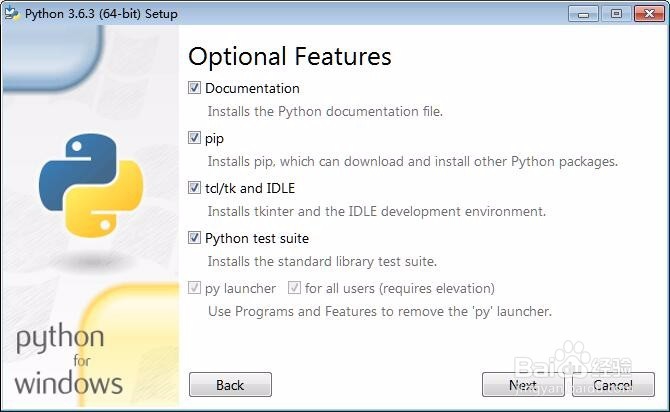670x412 pixels.
Task: Click the 'Optional Features' heading
Action: pyautogui.click(x=290, y=56)
